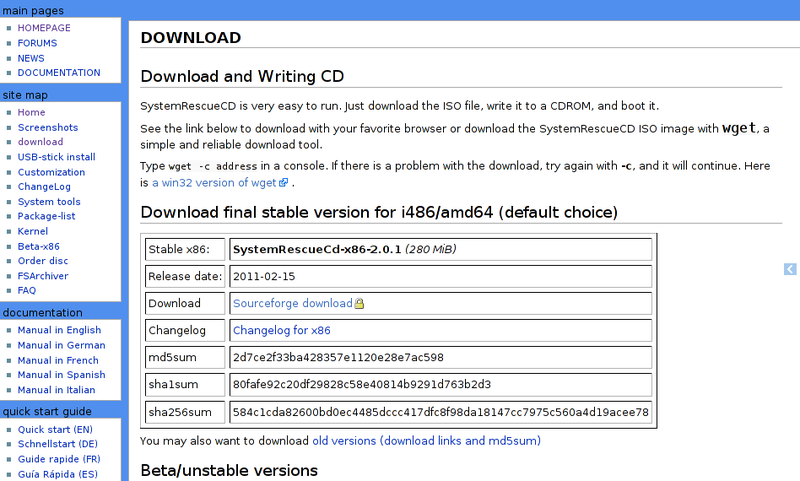Open Changelog for x86 link

click(281, 330)
